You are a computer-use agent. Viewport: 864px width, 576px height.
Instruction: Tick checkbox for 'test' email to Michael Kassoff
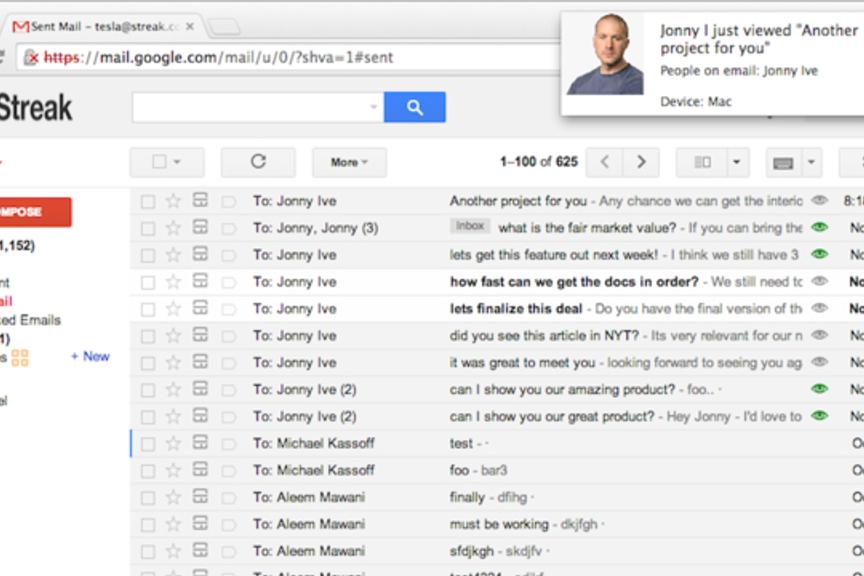(148, 444)
